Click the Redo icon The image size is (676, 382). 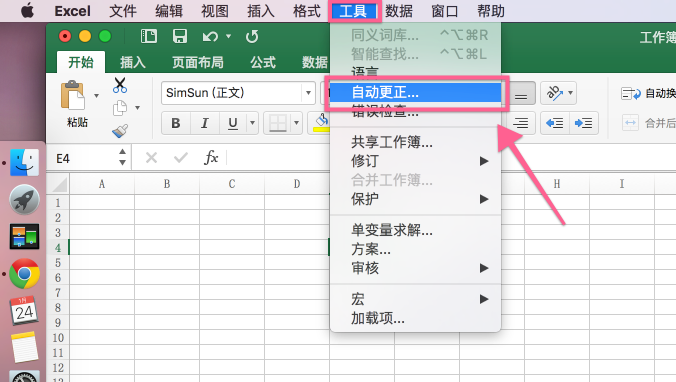click(252, 37)
